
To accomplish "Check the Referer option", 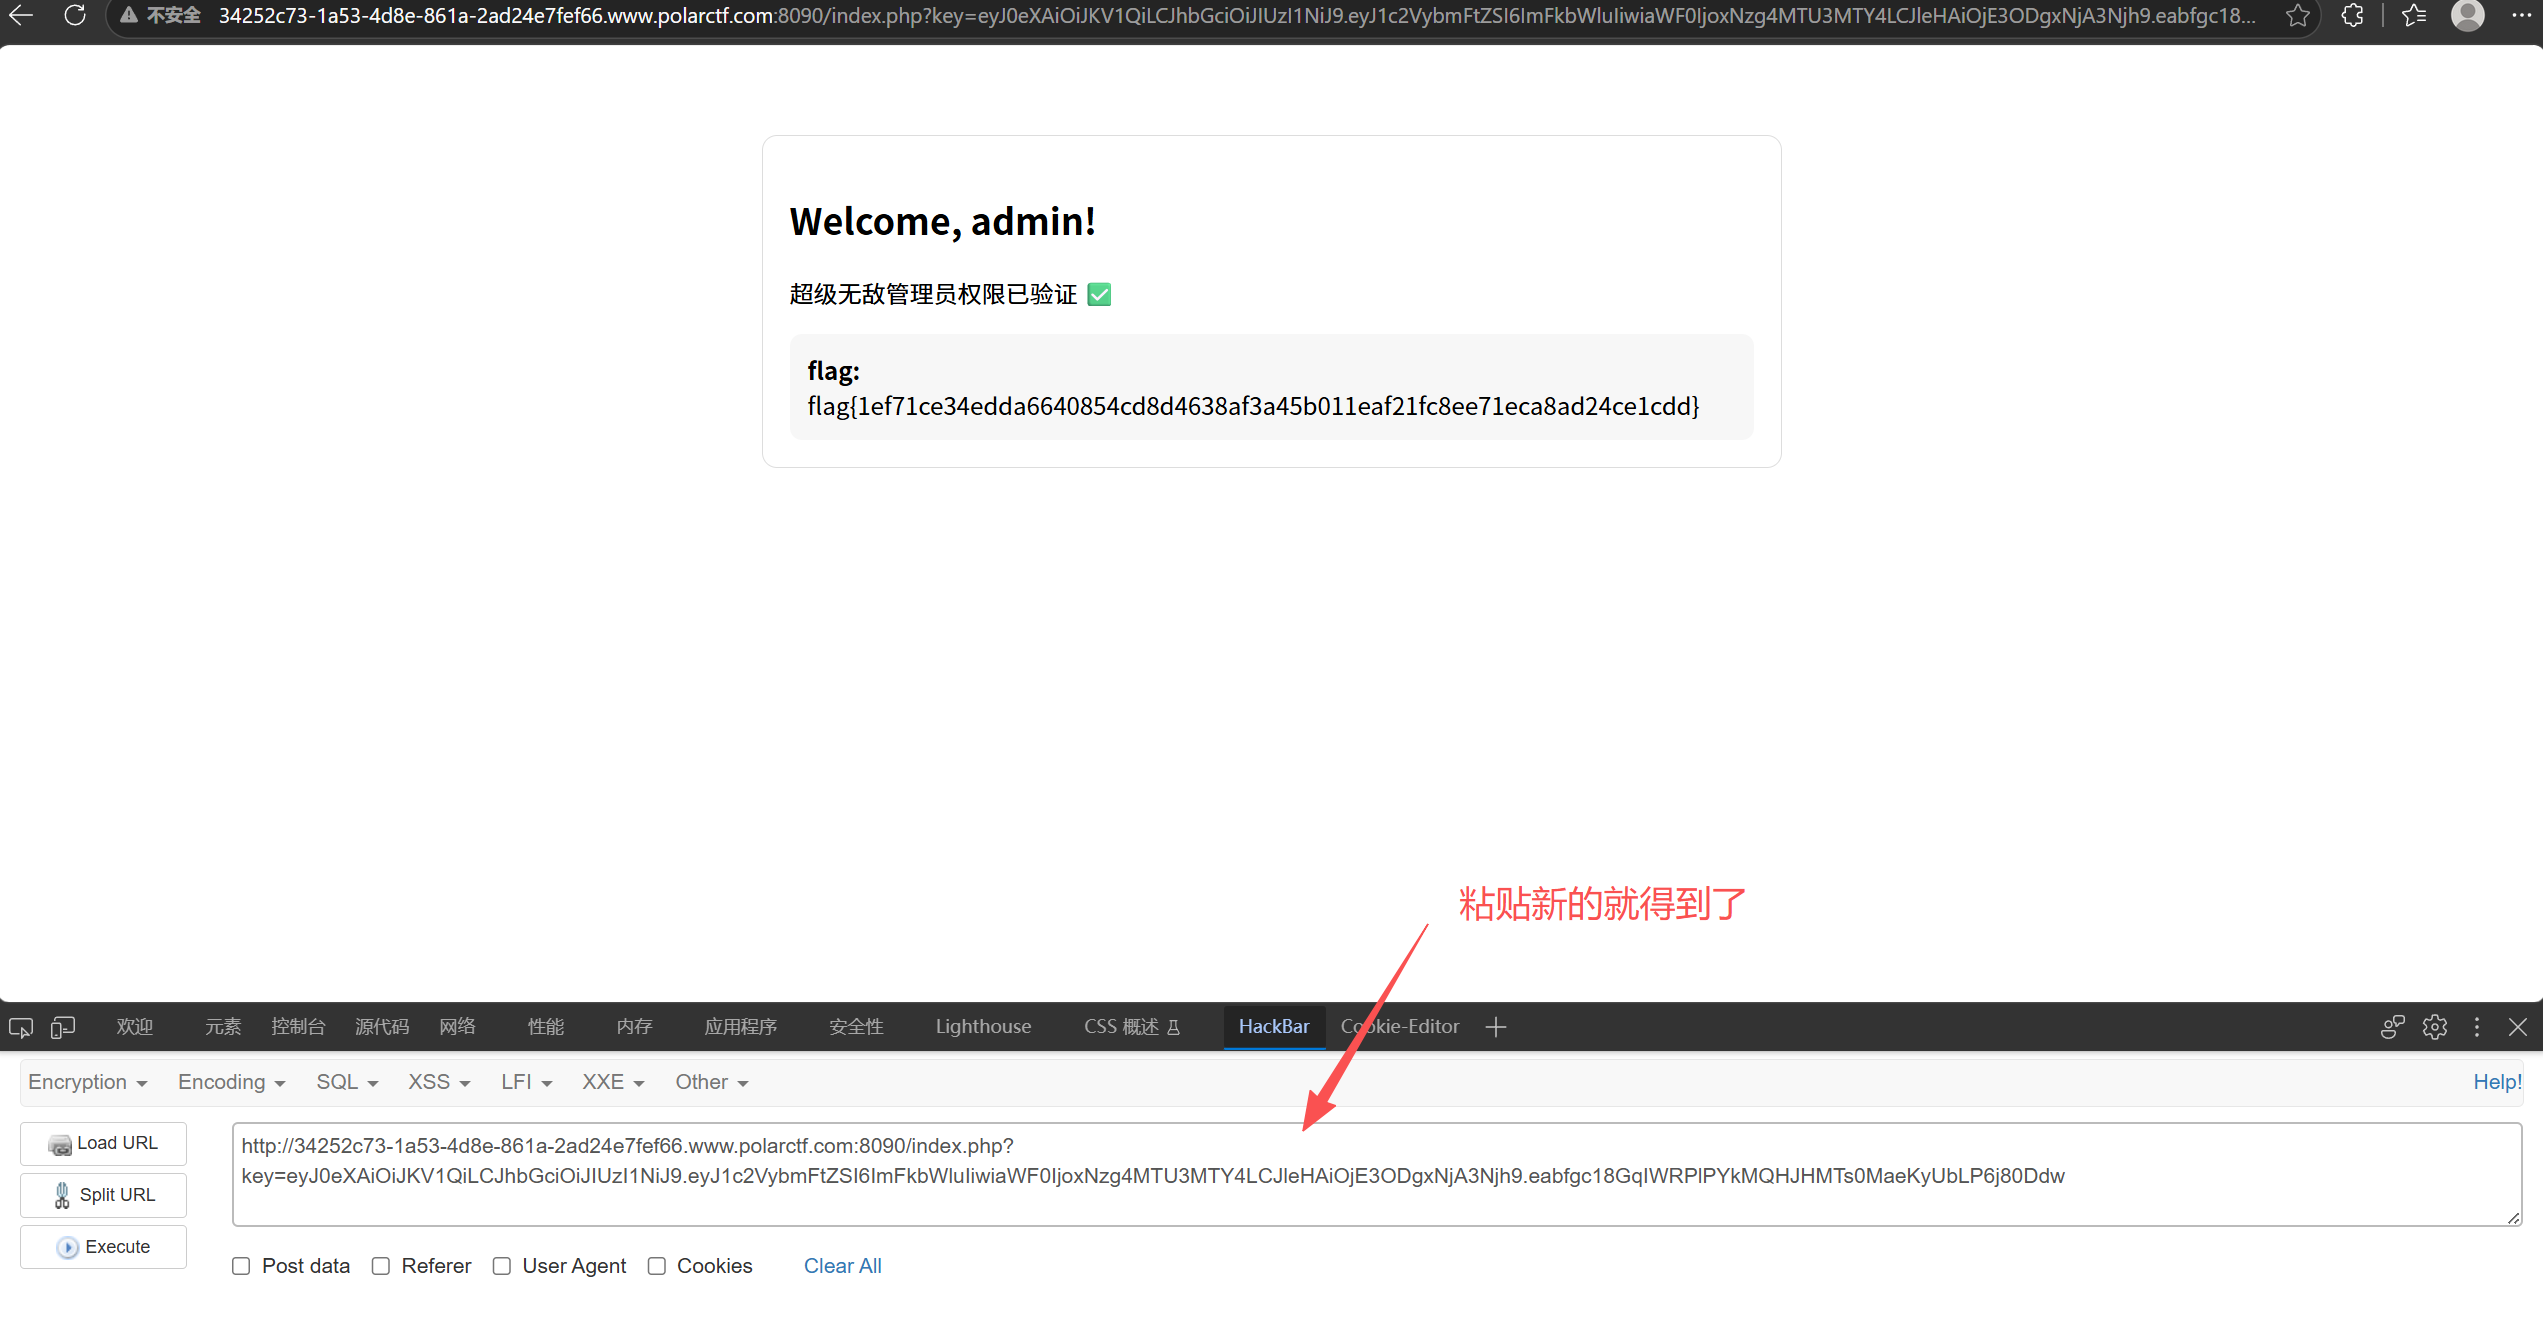I will [x=381, y=1266].
